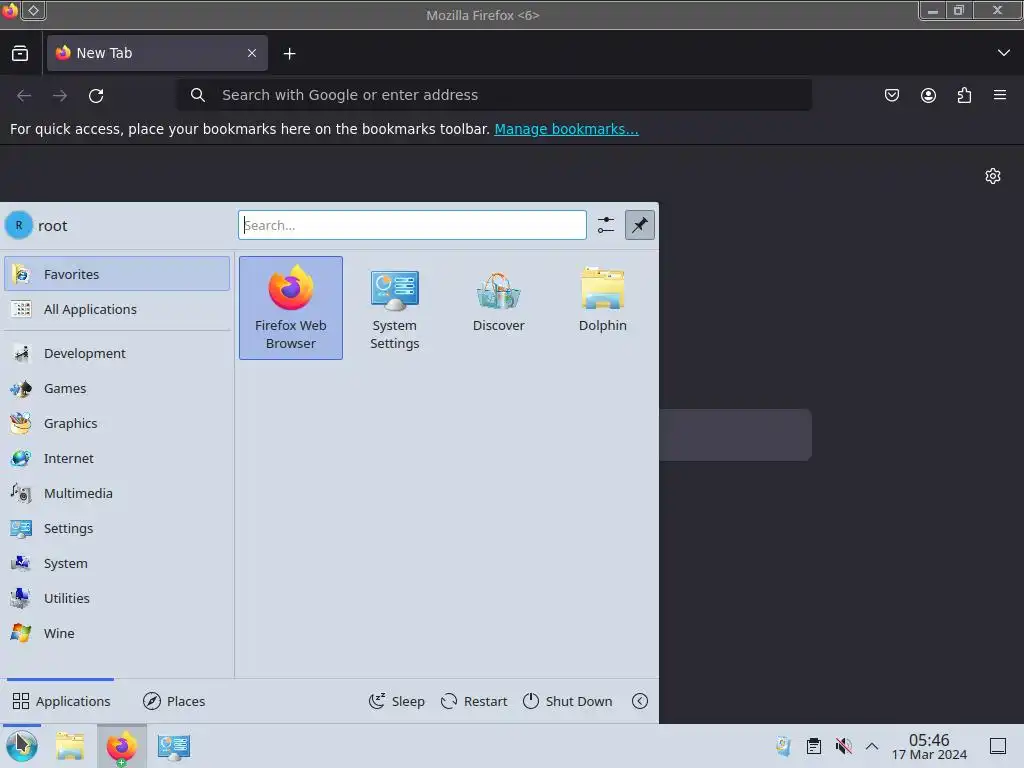Select Favorites category
The height and width of the screenshot is (768, 1024).
[117, 274]
